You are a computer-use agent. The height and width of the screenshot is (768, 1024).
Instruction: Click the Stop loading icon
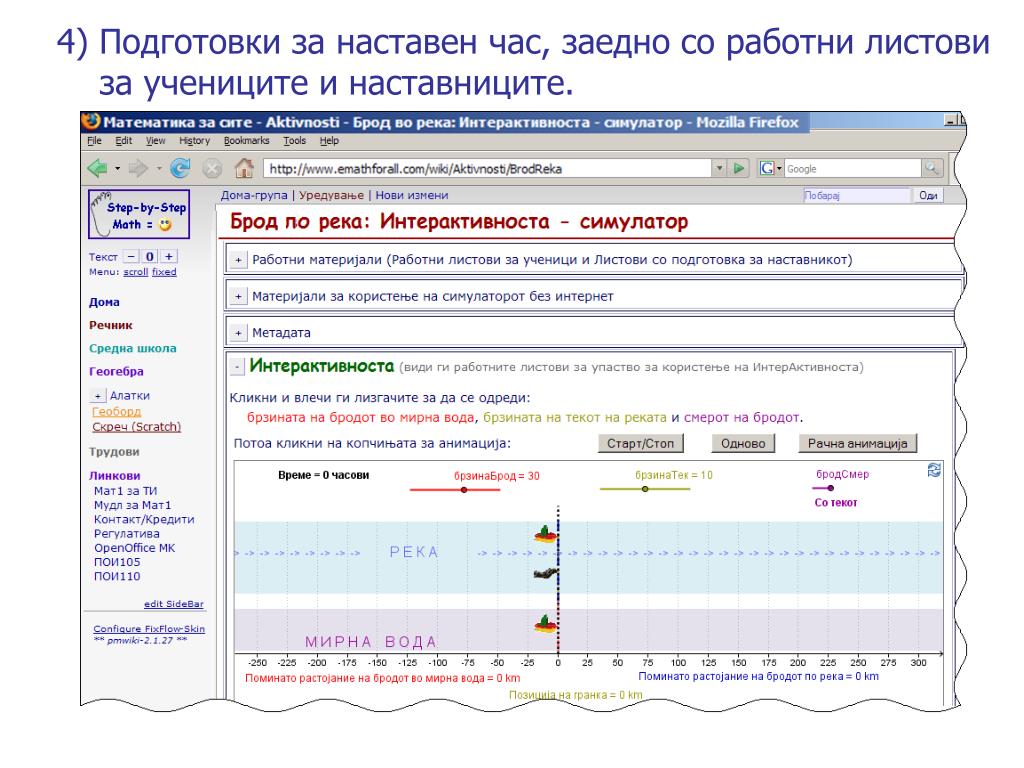click(x=212, y=169)
